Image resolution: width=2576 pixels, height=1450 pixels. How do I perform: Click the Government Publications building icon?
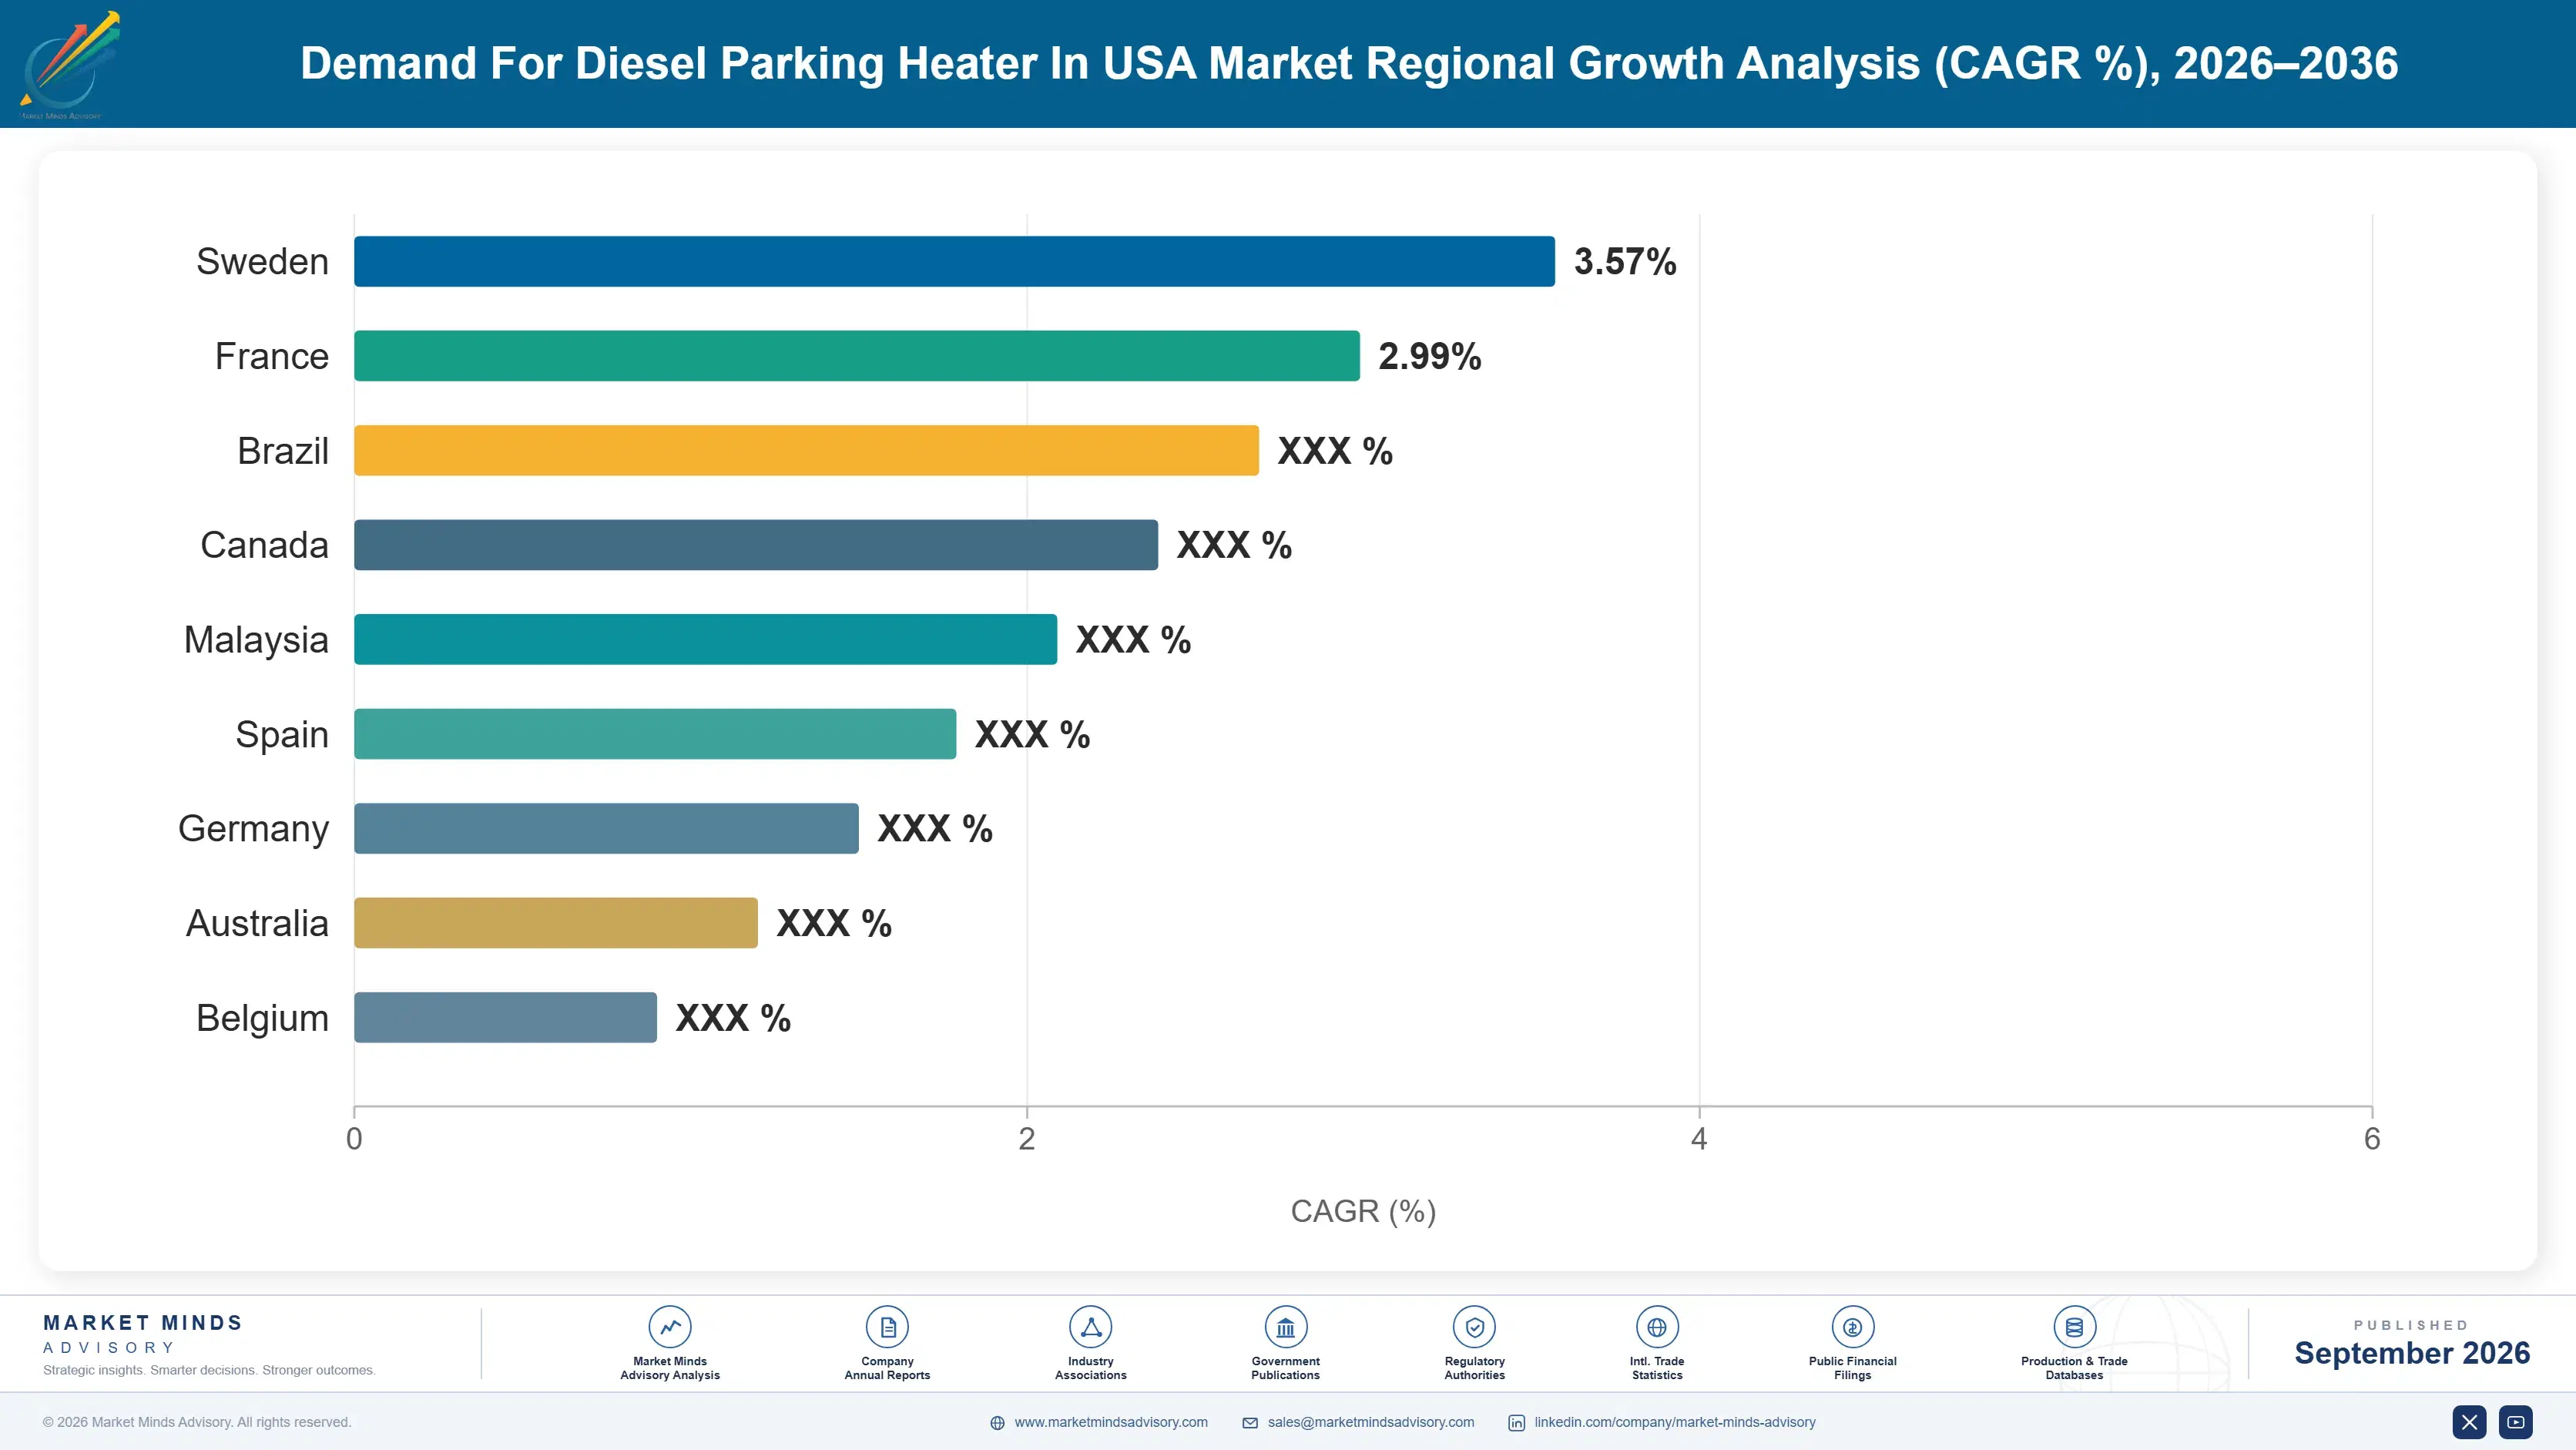pyautogui.click(x=1285, y=1327)
